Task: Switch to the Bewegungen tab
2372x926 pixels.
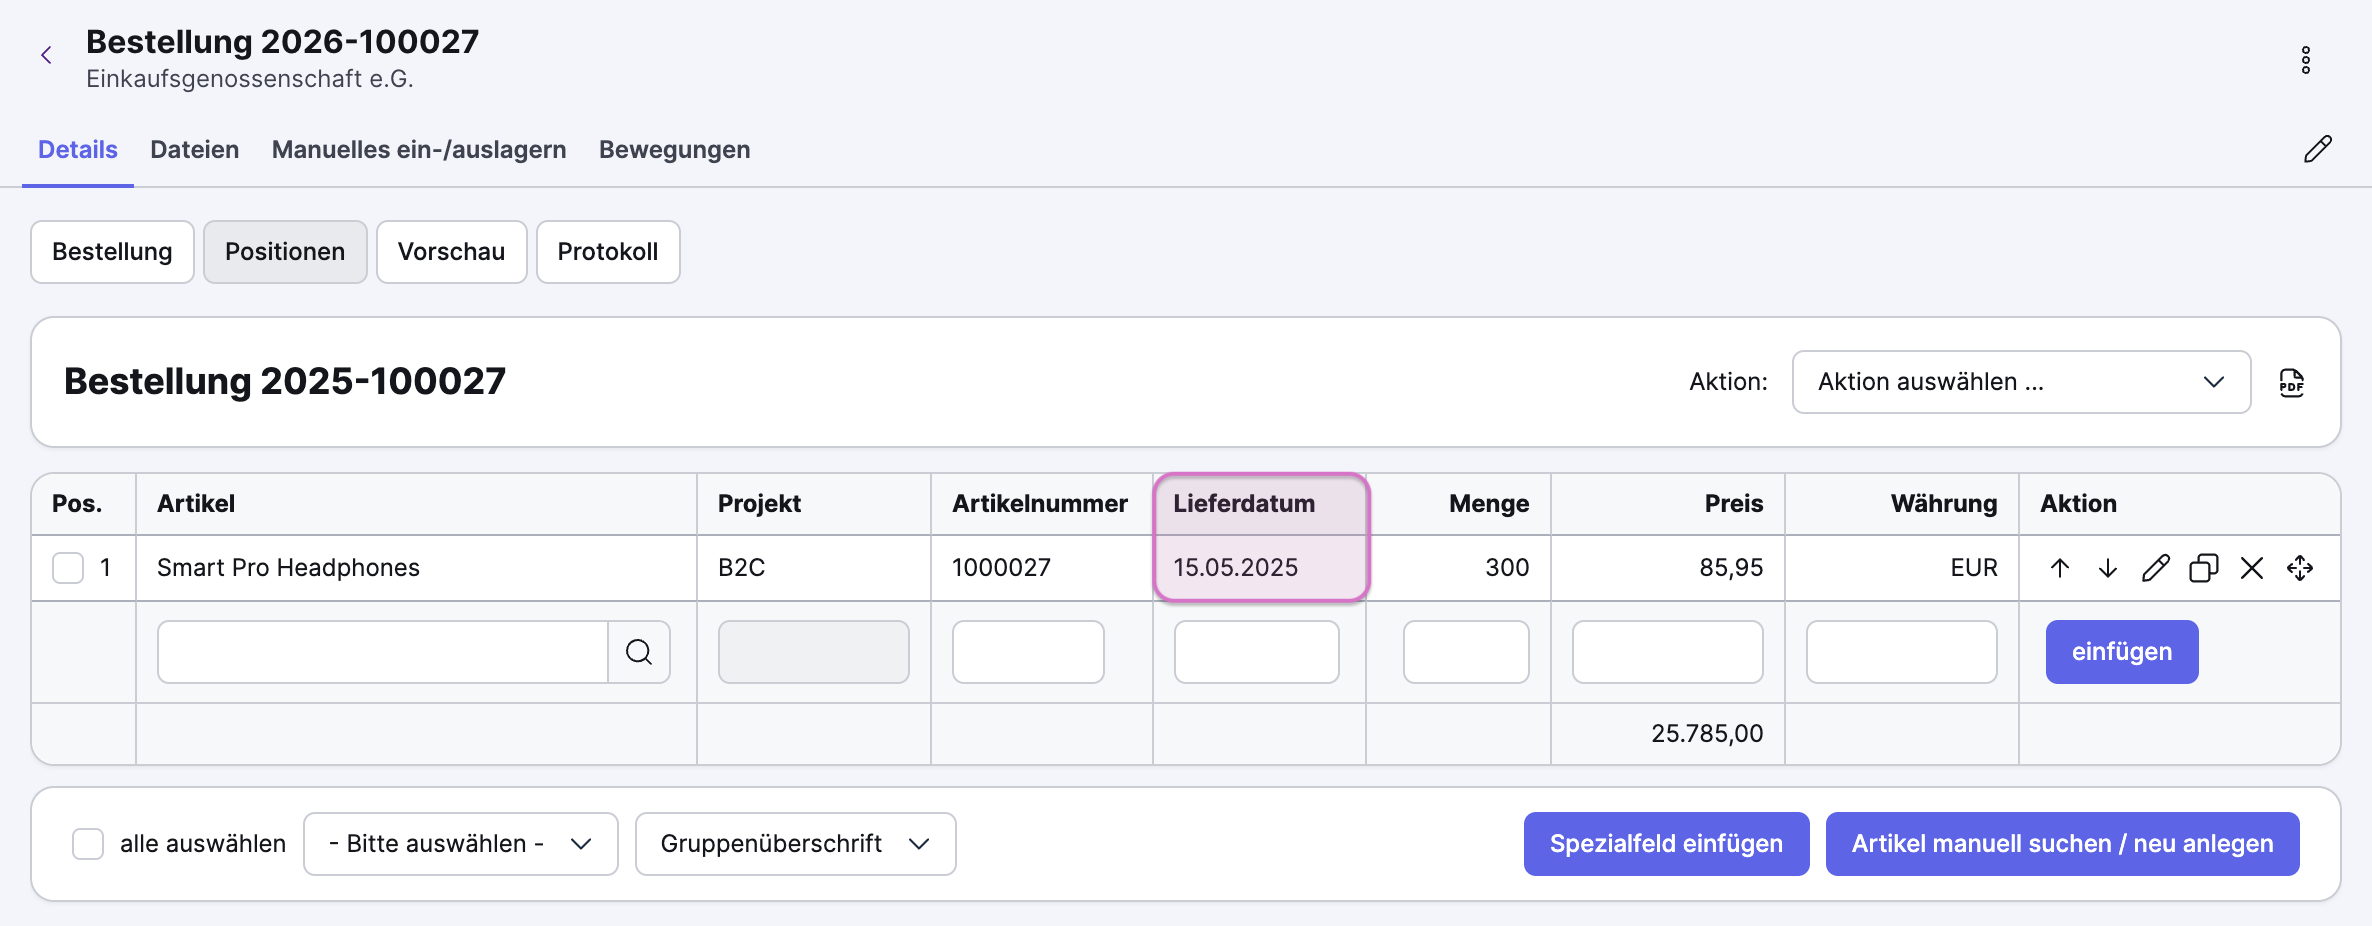Action: 674,150
